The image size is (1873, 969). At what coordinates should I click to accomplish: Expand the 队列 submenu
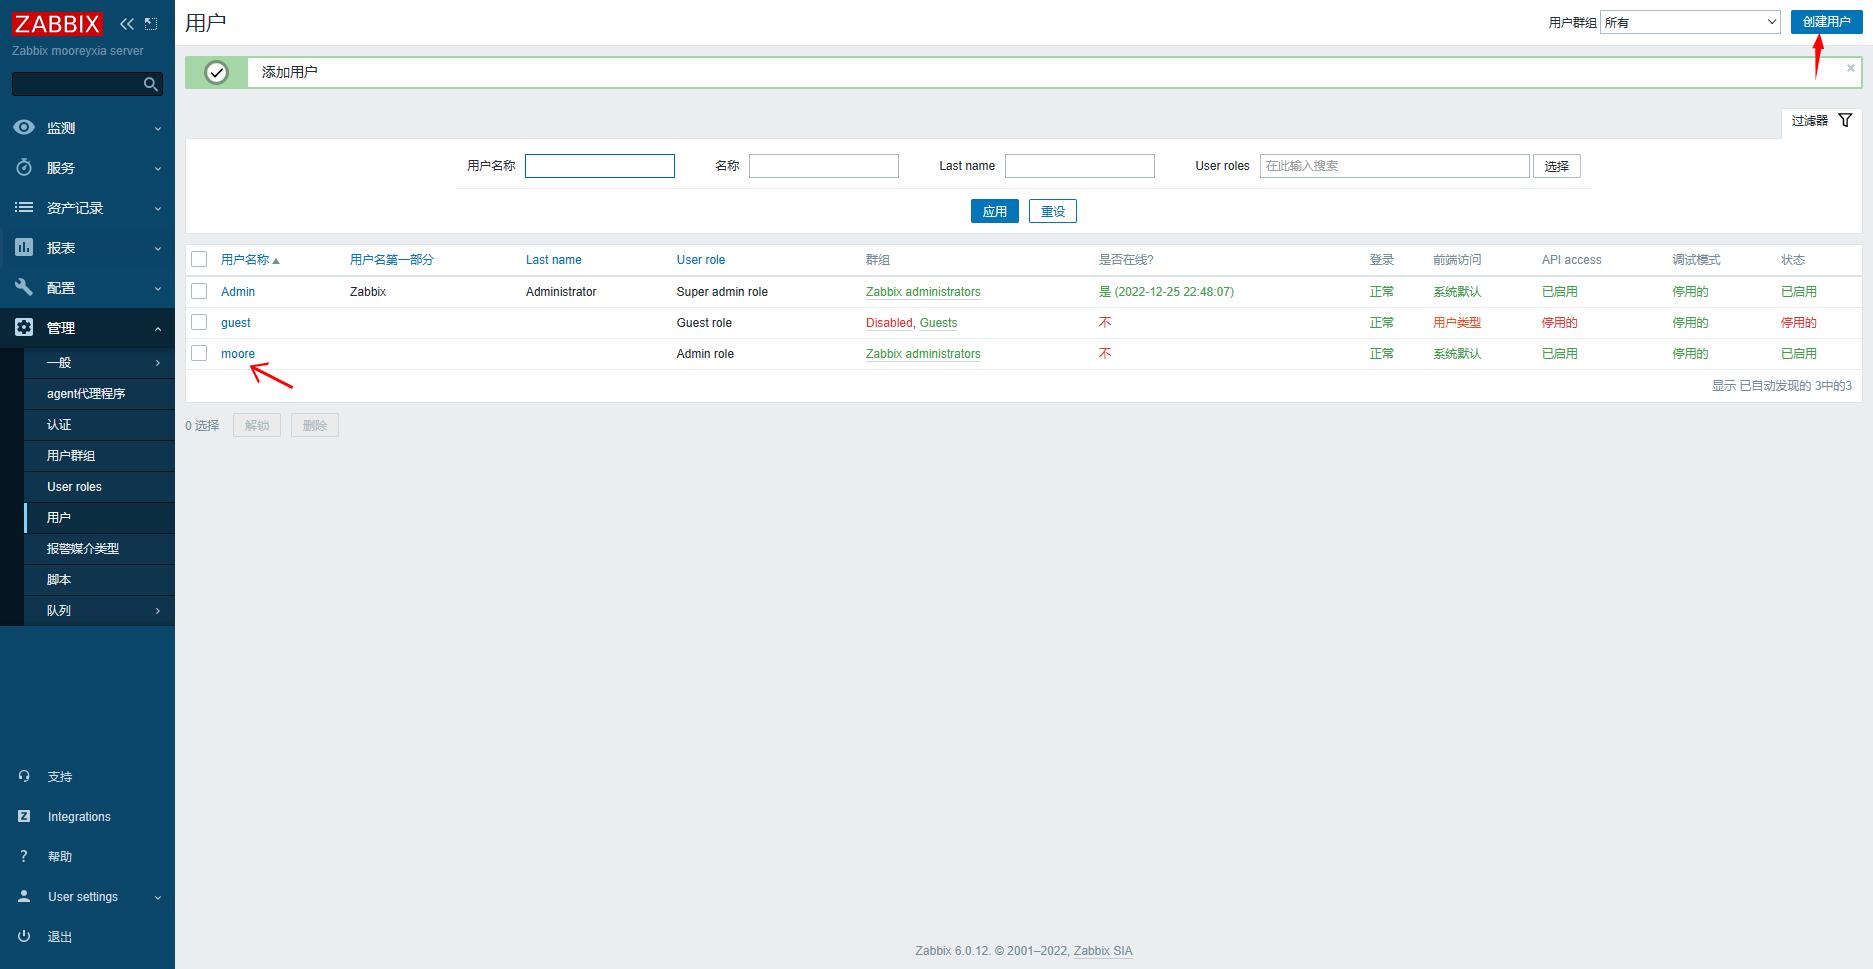(x=99, y=611)
